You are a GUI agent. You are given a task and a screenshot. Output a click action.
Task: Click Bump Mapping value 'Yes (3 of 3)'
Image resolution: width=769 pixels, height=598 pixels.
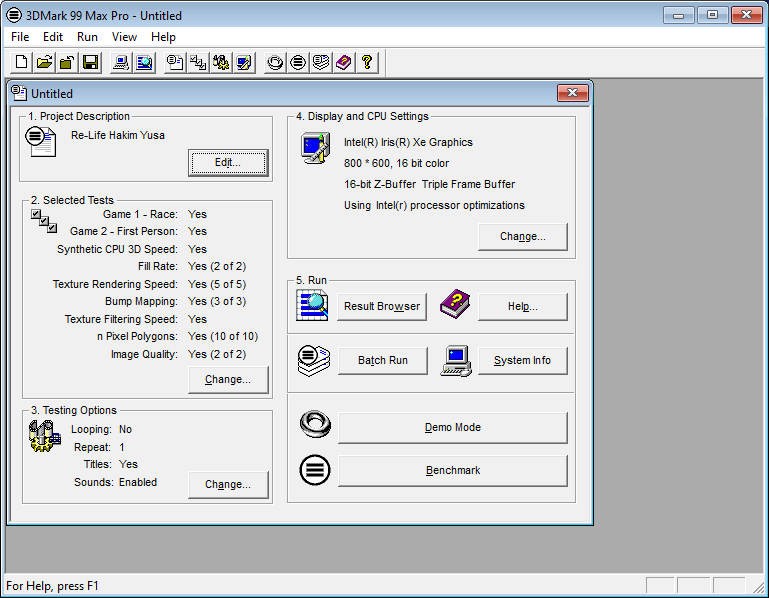[x=217, y=301]
